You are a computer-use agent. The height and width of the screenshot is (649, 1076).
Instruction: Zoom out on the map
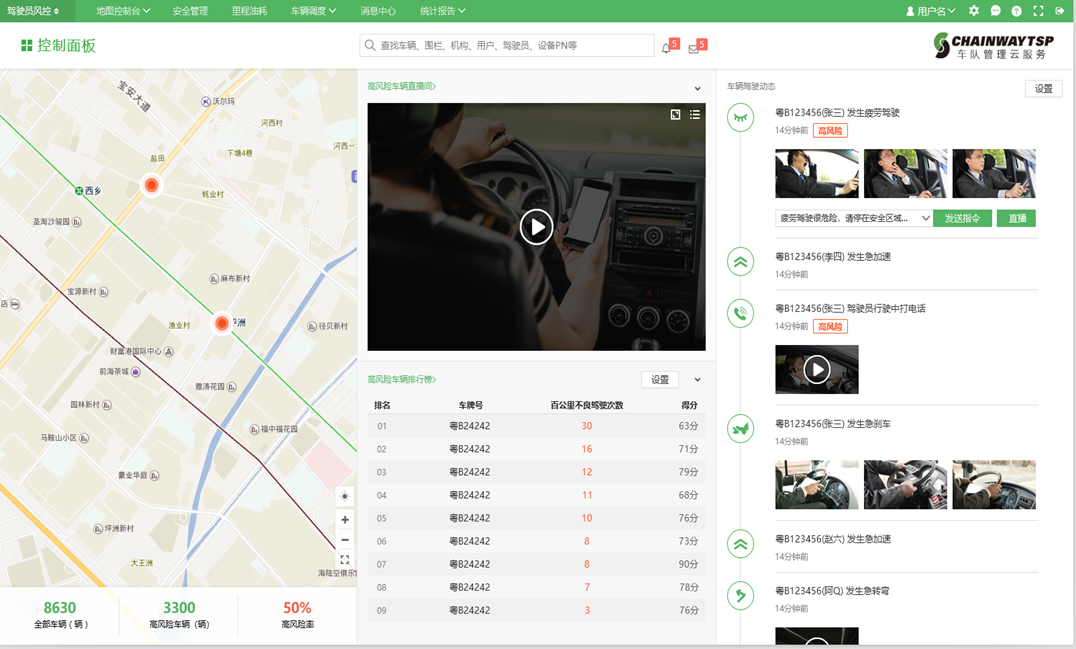click(x=344, y=540)
